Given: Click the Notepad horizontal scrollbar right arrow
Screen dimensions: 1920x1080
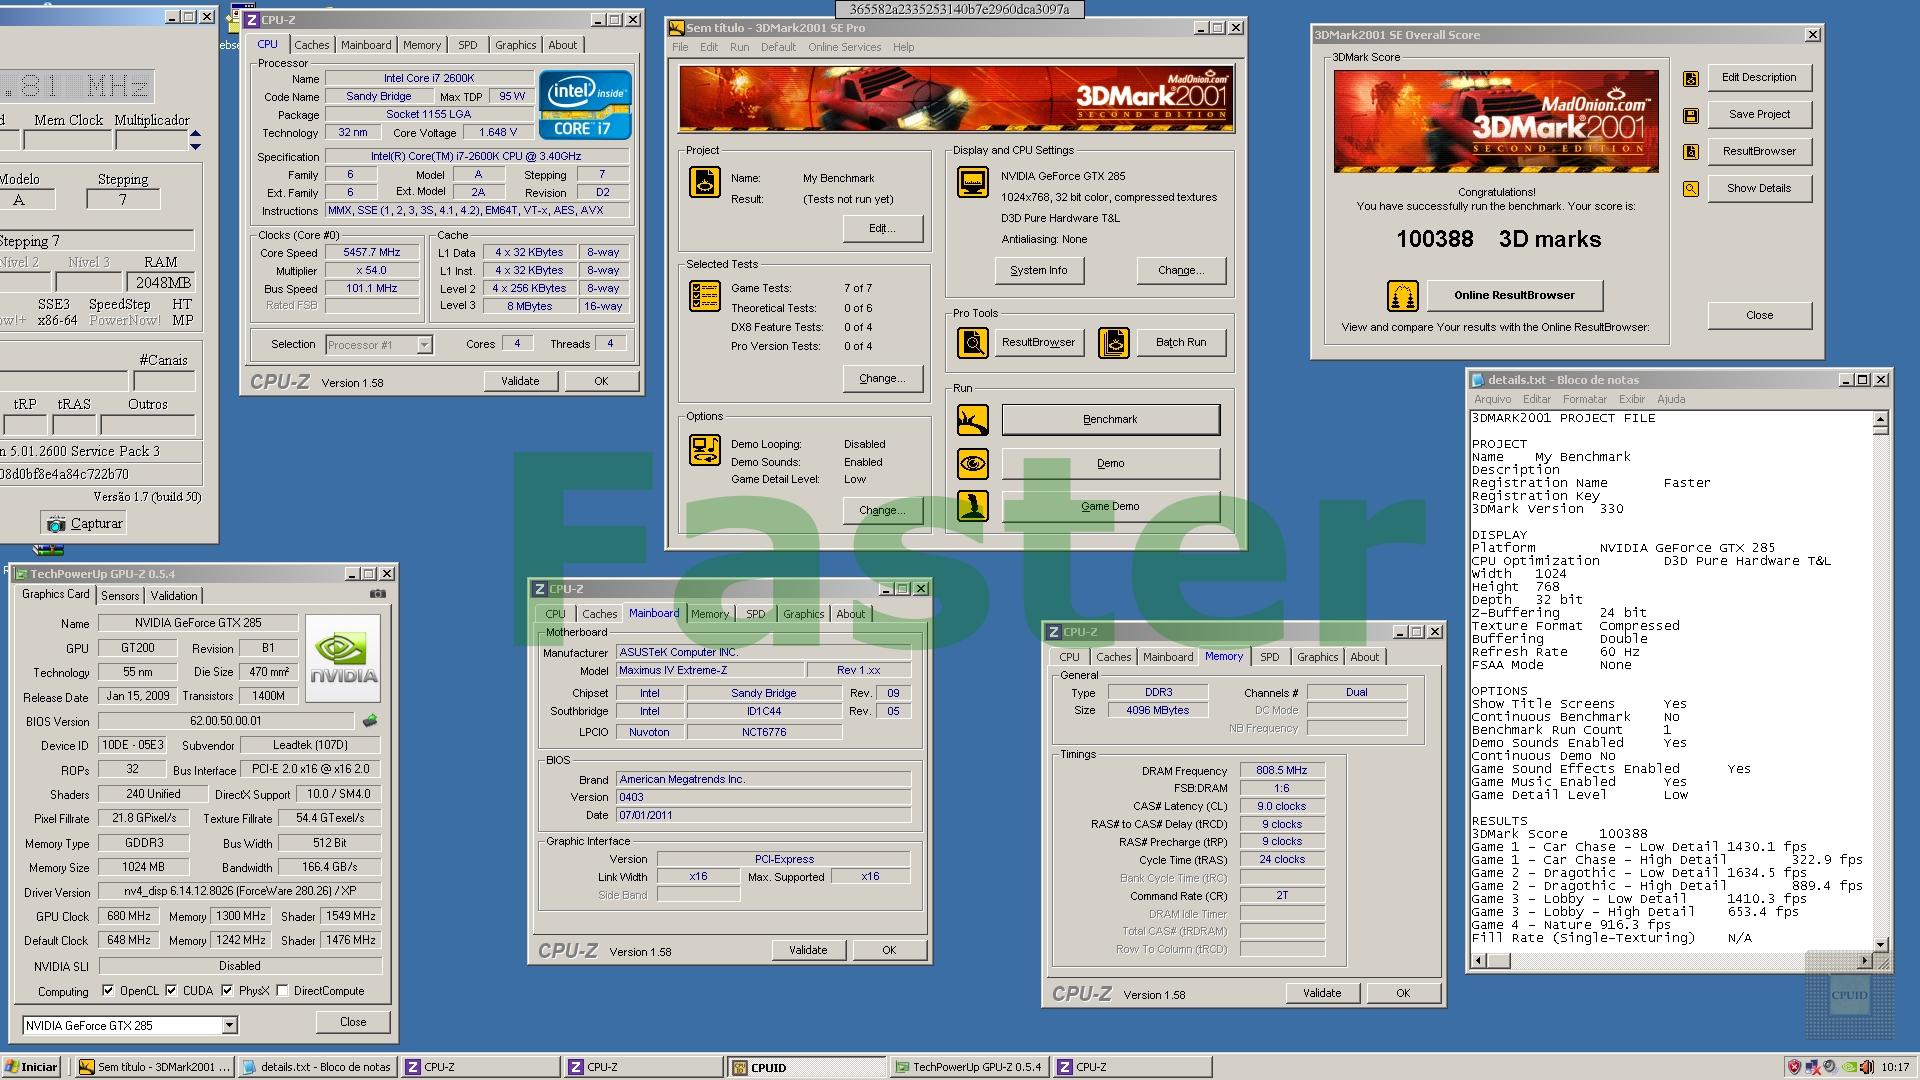Looking at the screenshot, I should tap(1864, 961).
